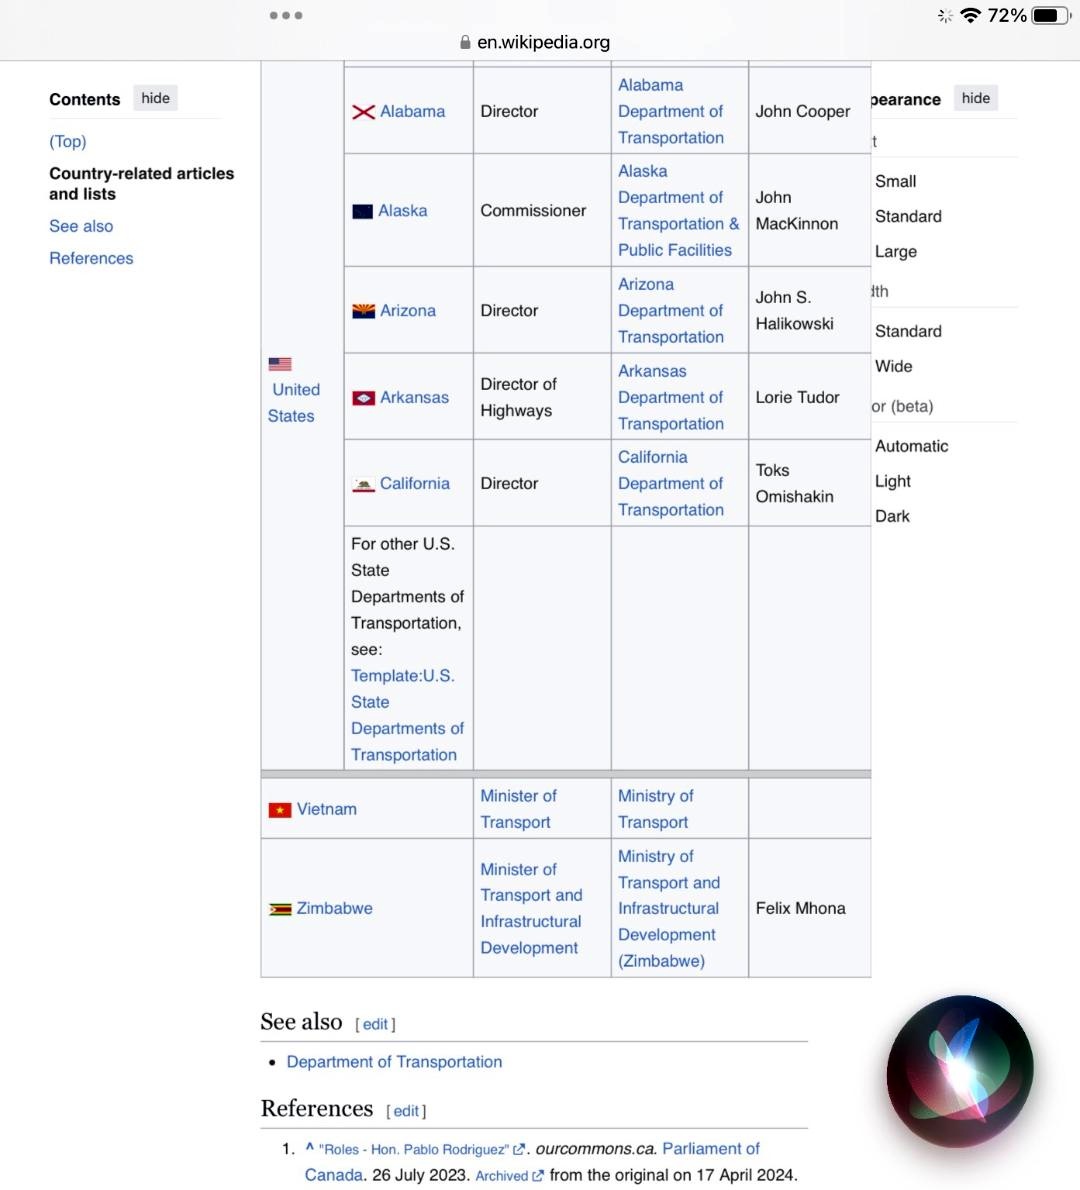Viewport: 1080px width, 1190px height.
Task: Open the Archived reference link
Action: [502, 1176]
